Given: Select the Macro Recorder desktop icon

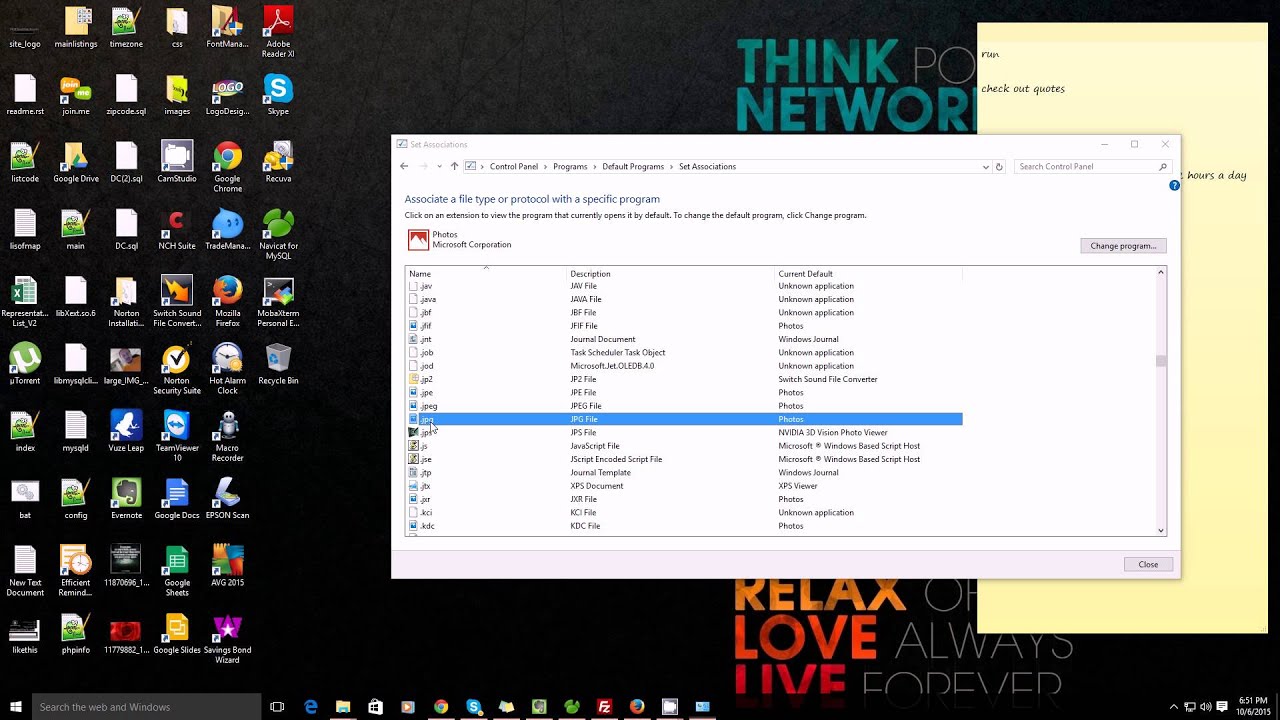Looking at the screenshot, I should [x=227, y=436].
